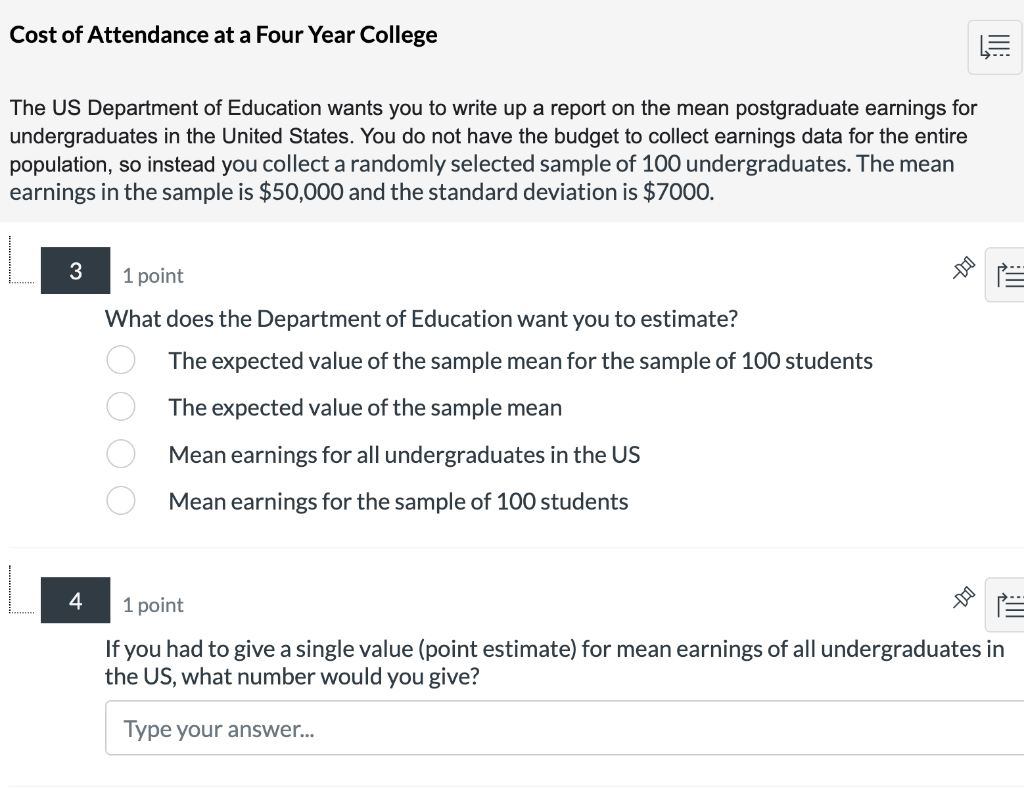Pin question 3 for review
The image size is (1024, 789).
click(963, 268)
